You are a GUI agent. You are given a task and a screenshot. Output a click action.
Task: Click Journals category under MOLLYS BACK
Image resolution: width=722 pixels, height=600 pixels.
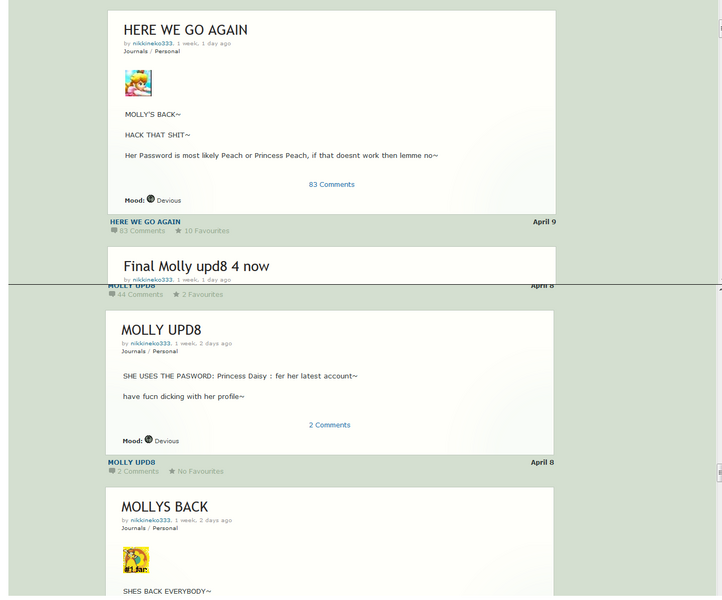(134, 528)
